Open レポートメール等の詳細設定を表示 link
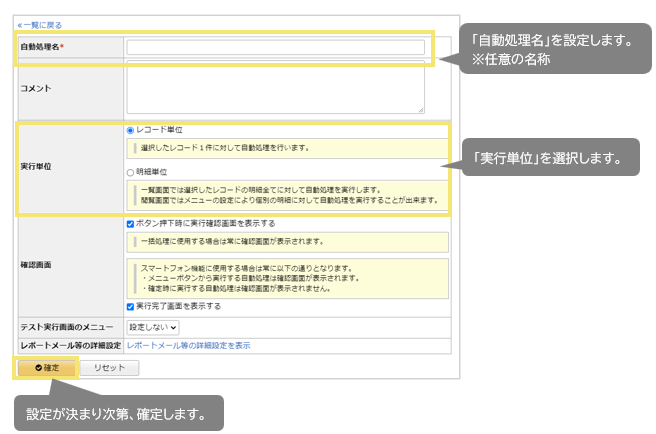Viewport: 656px width, 434px height. pyautogui.click(x=189, y=346)
